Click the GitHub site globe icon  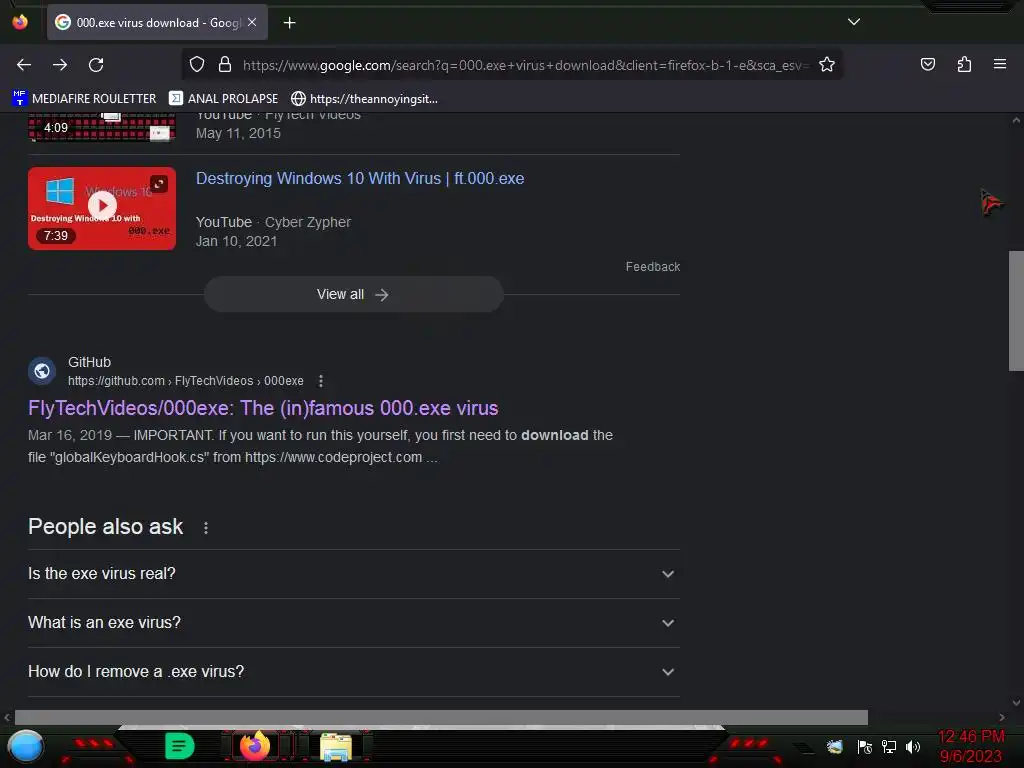pyautogui.click(x=42, y=371)
